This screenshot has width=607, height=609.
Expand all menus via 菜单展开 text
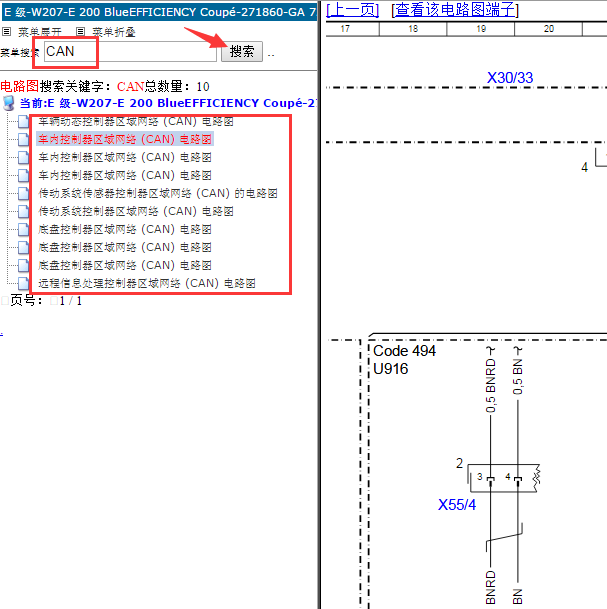40,32
